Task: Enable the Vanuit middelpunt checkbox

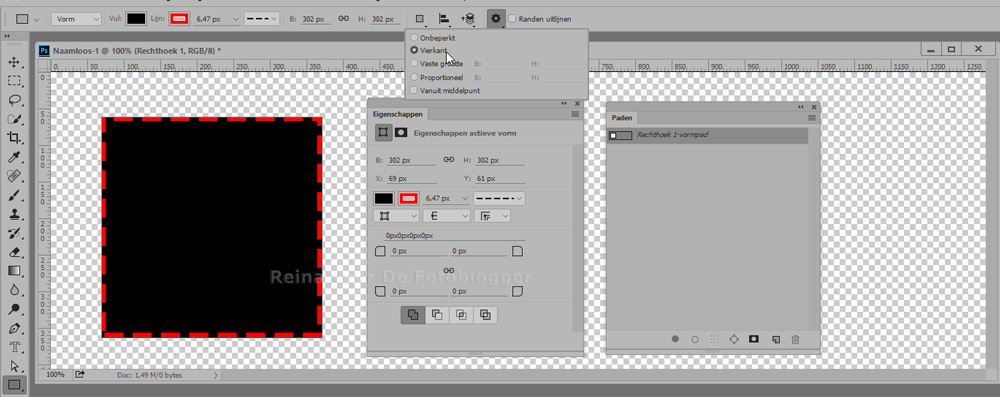Action: tap(415, 91)
